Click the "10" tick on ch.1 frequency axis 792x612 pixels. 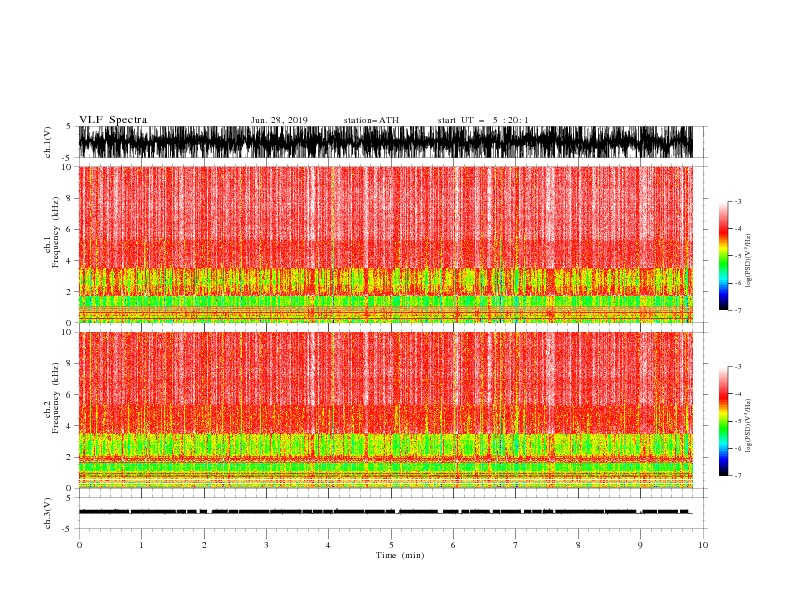[x=67, y=167]
